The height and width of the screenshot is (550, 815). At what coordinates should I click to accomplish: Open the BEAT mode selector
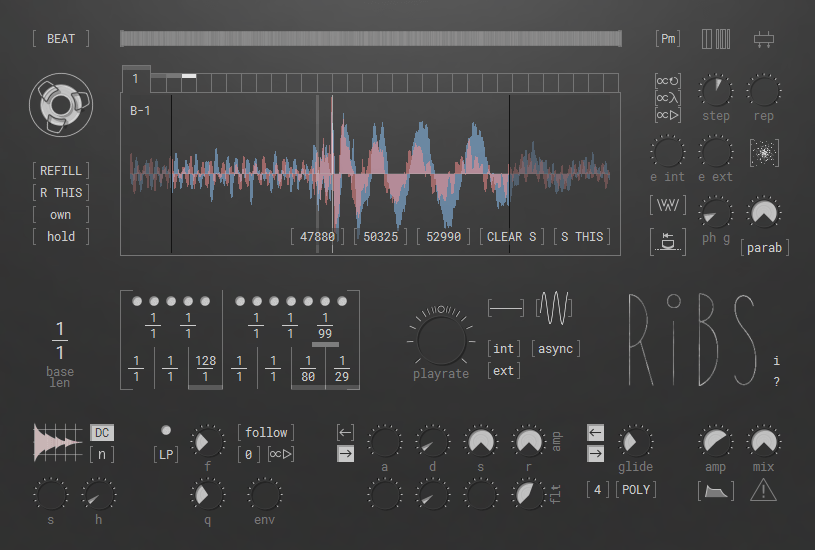tap(60, 39)
